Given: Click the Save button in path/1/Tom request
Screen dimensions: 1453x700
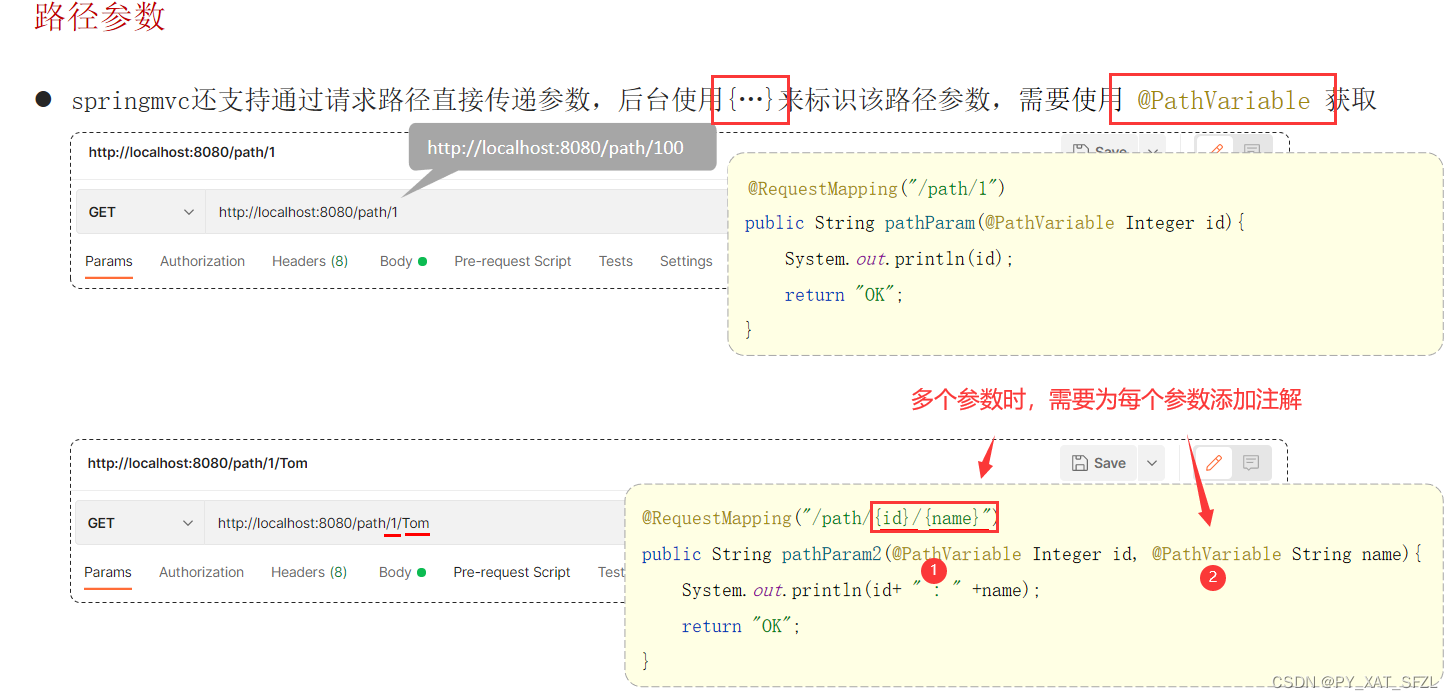Looking at the screenshot, I should pos(1099,463).
